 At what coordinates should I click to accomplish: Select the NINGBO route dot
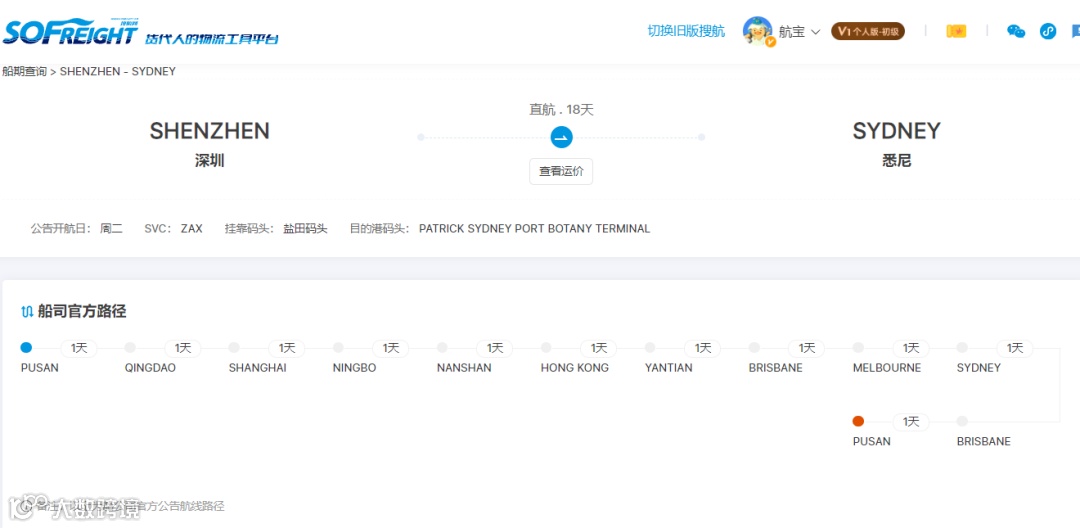point(338,348)
